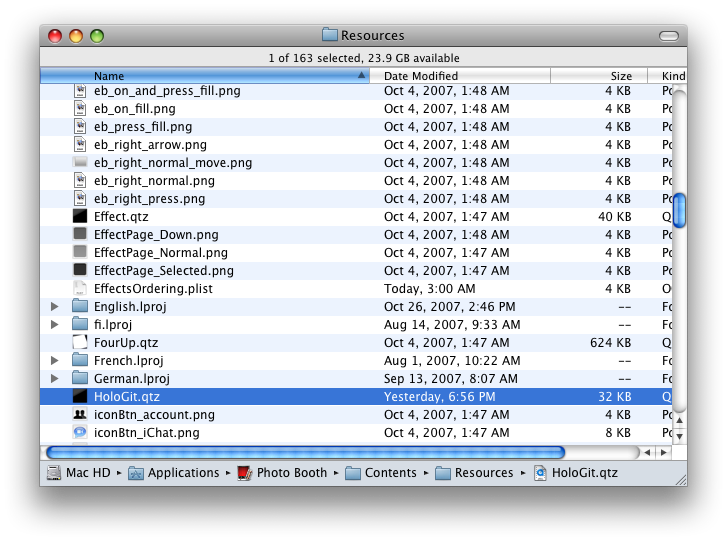Viewport: 727px width, 541px height.
Task: Click the EffectsOrdering.plist document icon
Action: click(x=80, y=288)
